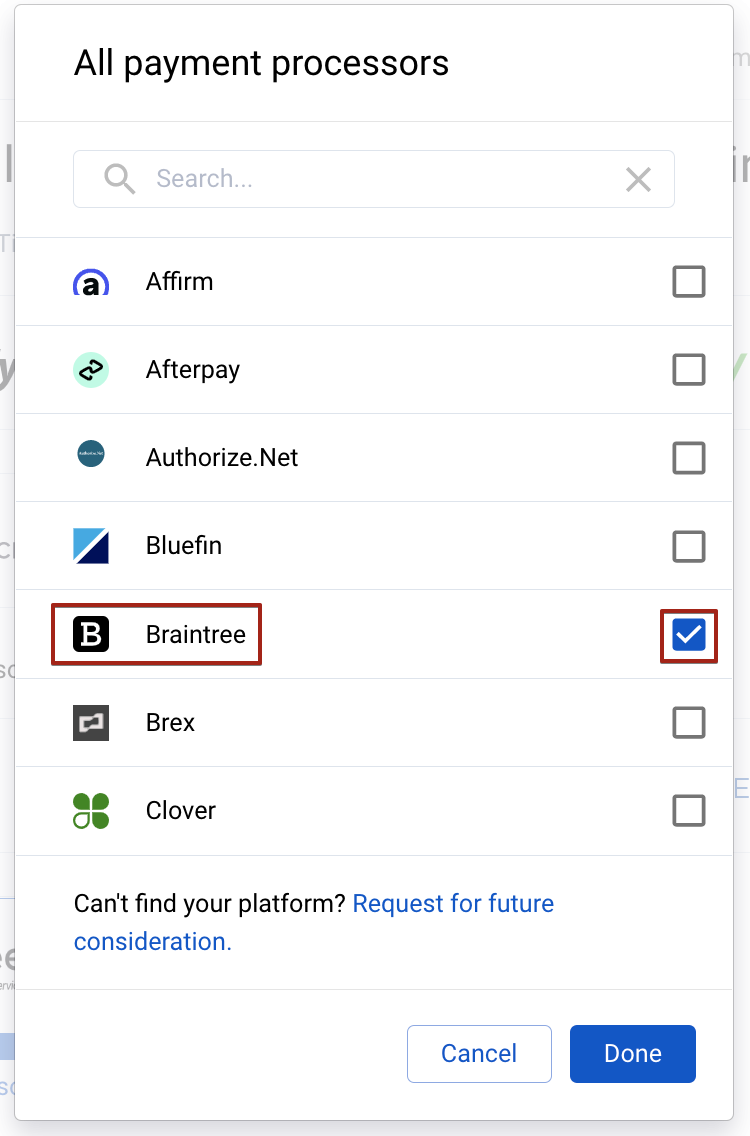Click the Clover logo icon
Image resolution: width=750 pixels, height=1136 pixels.
tap(90, 810)
